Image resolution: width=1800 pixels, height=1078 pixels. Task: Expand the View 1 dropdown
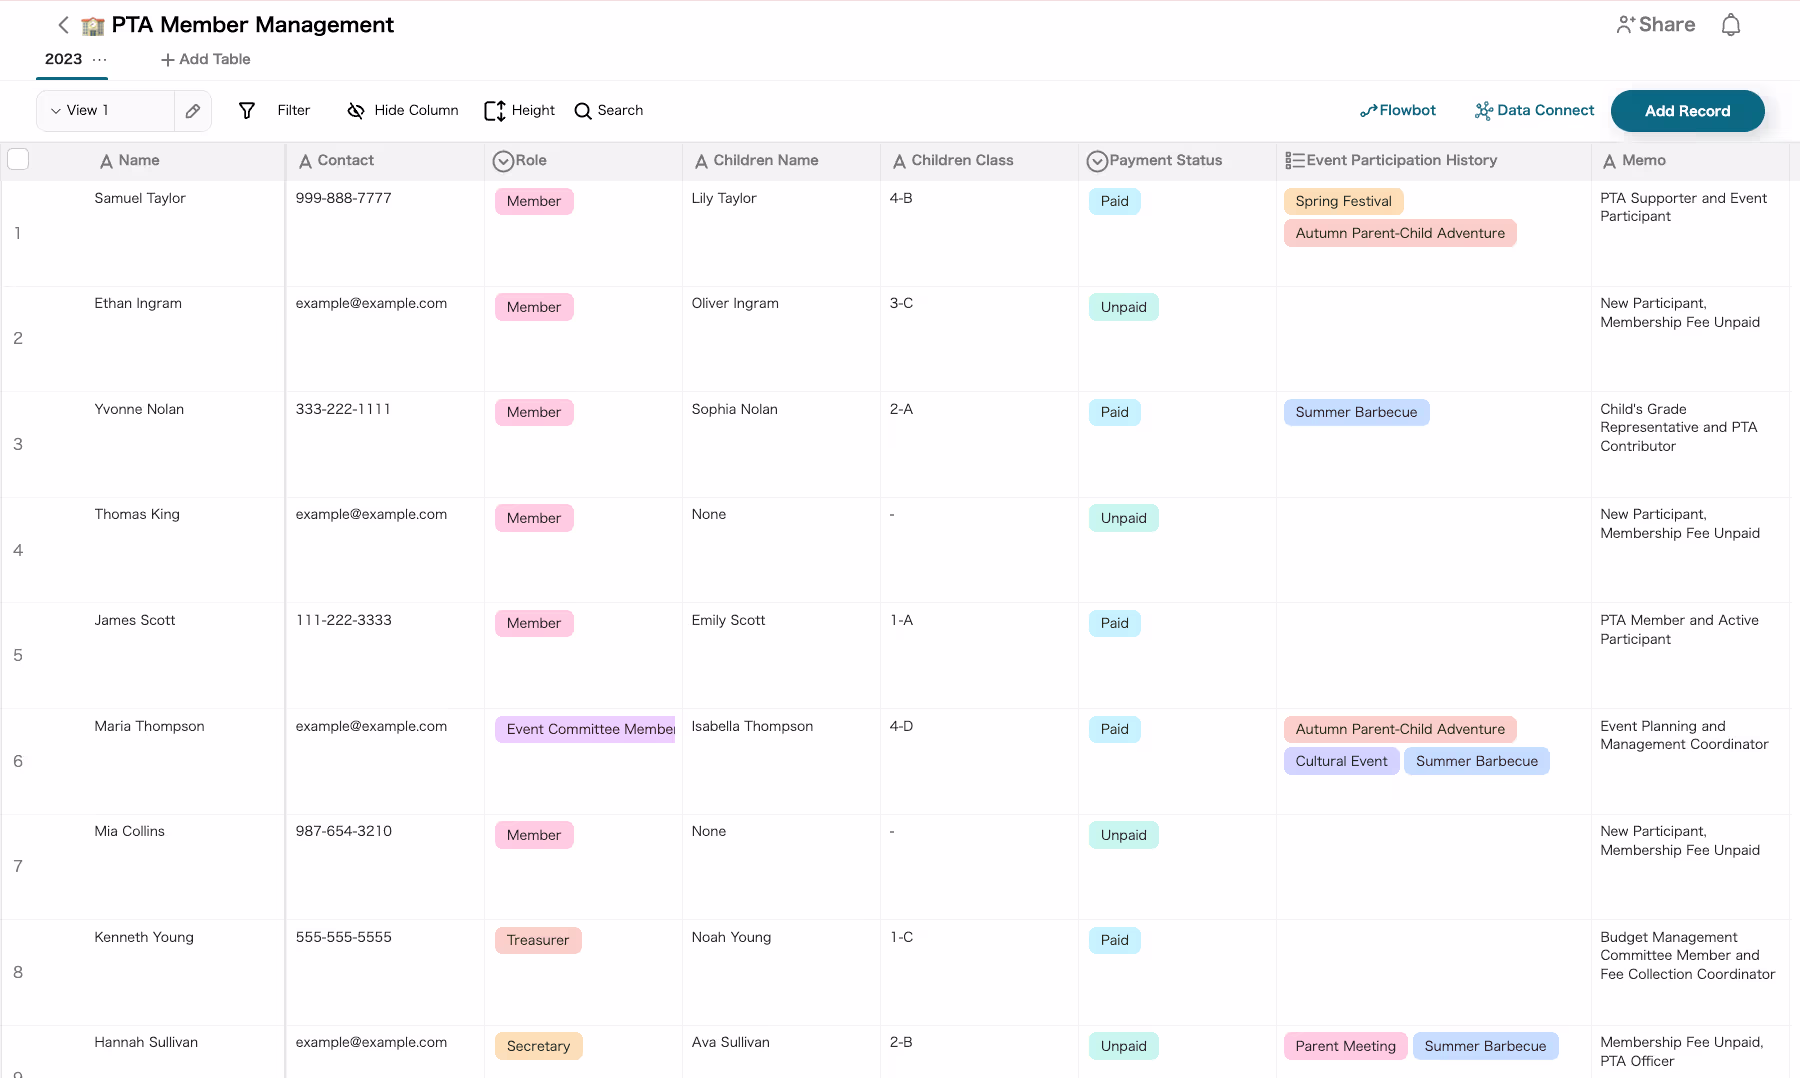coord(56,111)
